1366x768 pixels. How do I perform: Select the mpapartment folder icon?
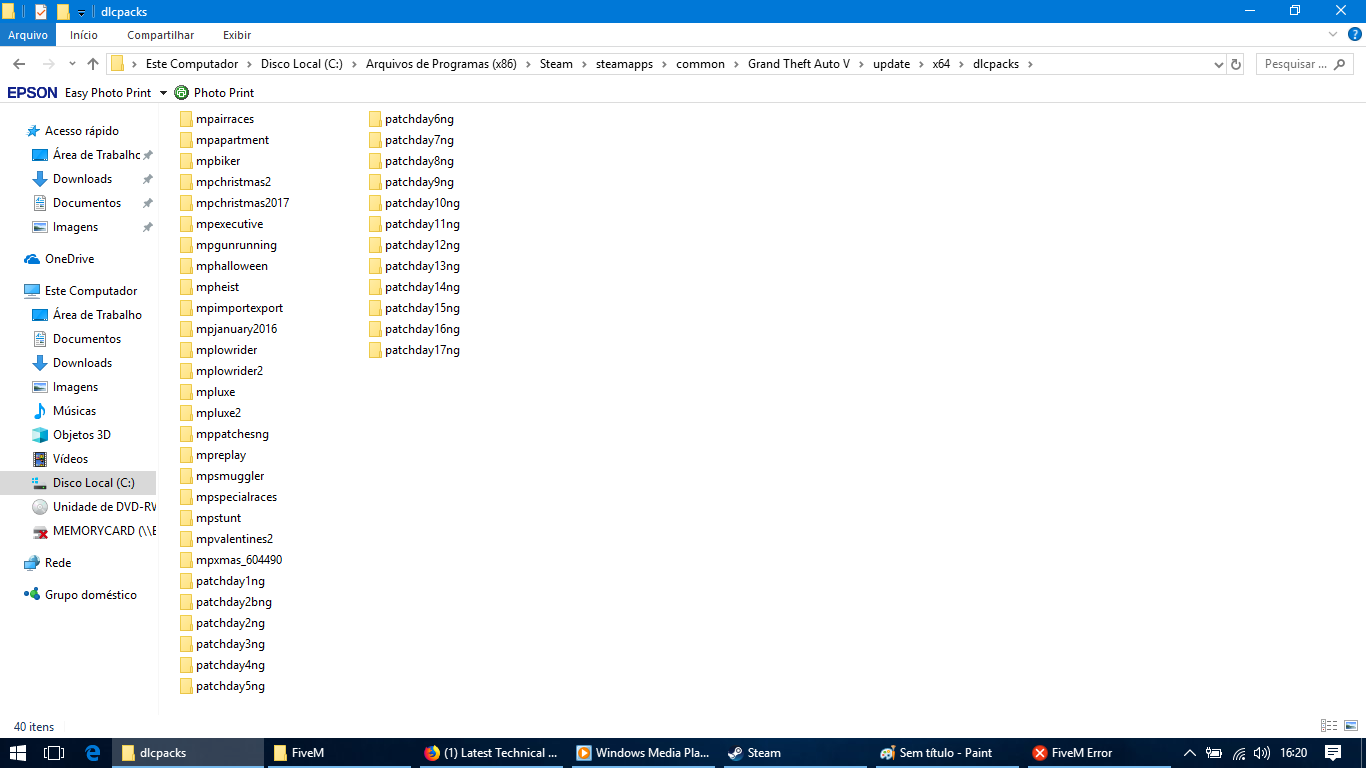pos(186,140)
